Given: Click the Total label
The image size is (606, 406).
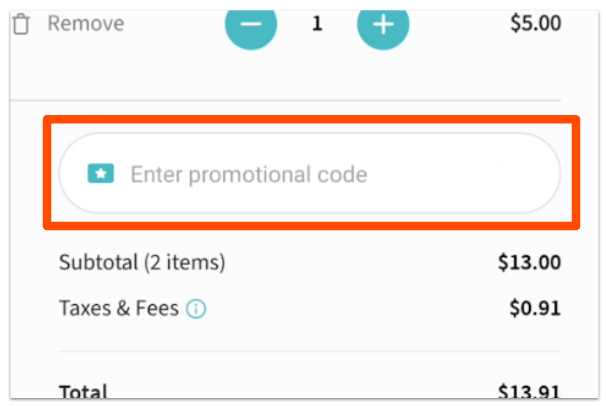Looking at the screenshot, I should click(x=83, y=392).
